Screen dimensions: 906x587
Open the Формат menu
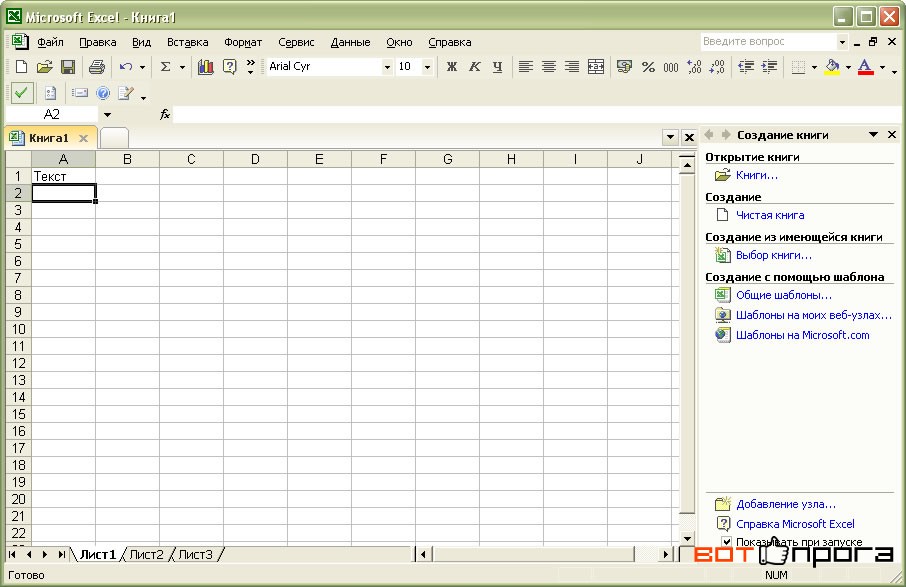[x=243, y=42]
